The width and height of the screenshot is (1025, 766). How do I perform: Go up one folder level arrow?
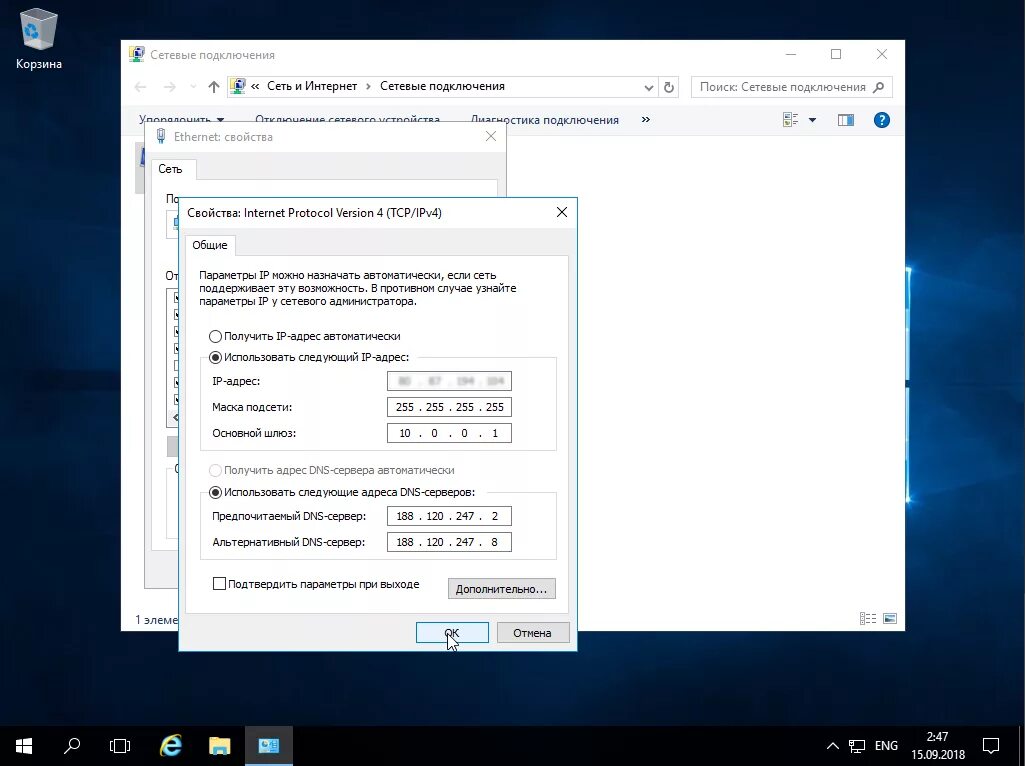click(x=214, y=87)
